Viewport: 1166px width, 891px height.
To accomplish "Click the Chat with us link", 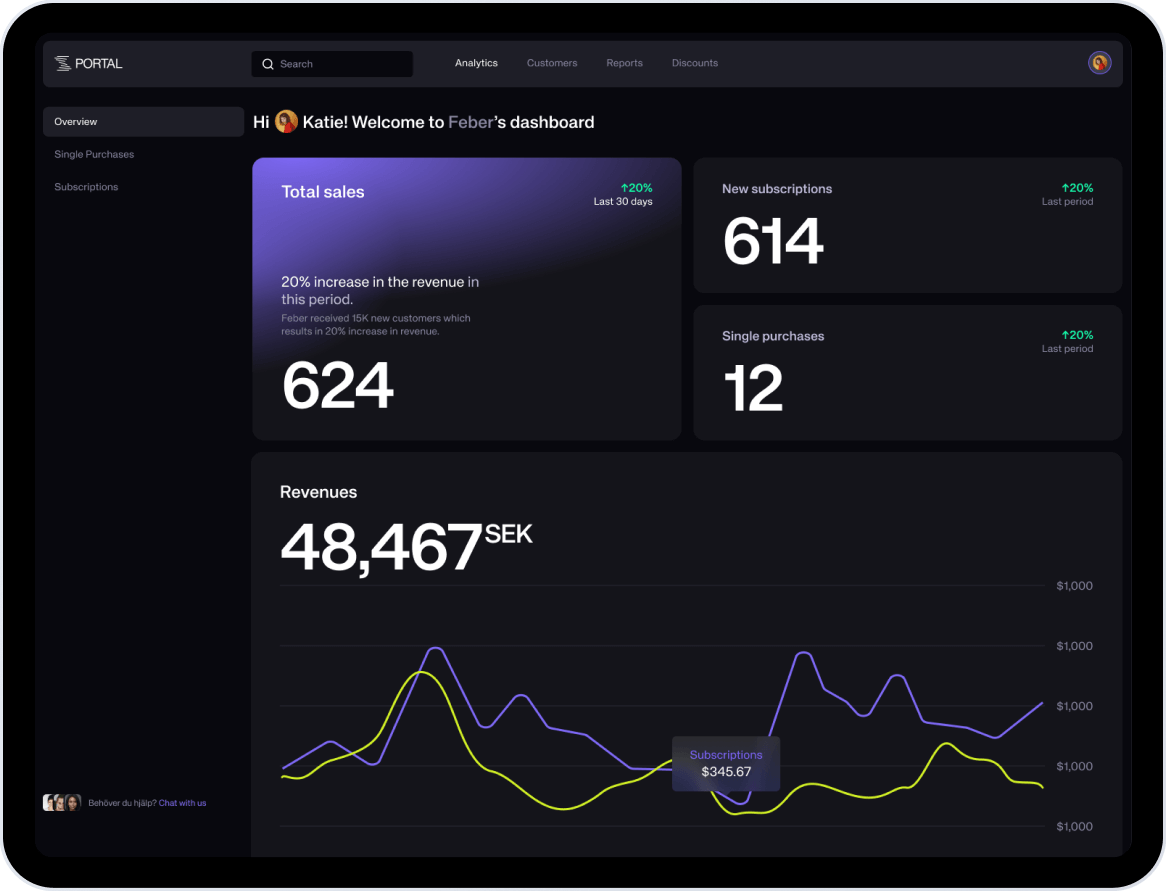I will click(x=182, y=803).
